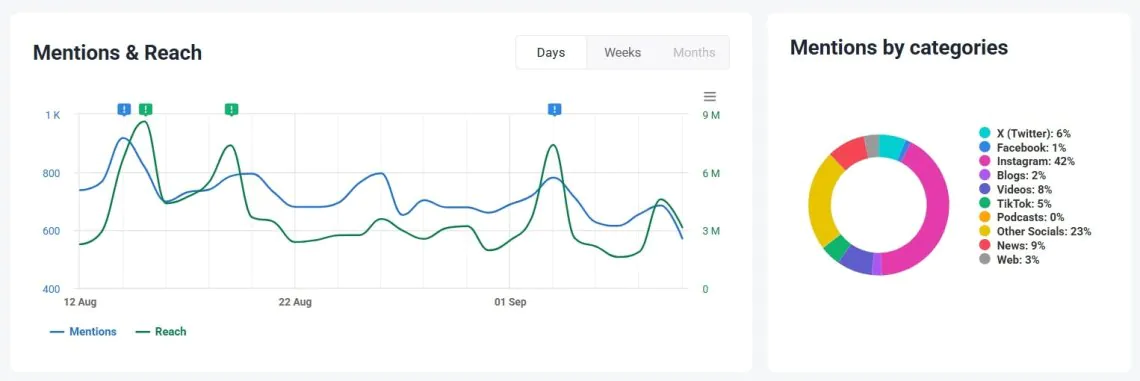Click the Instagram legend color dot
Viewport: 1140px width, 381px height.
pyautogui.click(x=984, y=161)
